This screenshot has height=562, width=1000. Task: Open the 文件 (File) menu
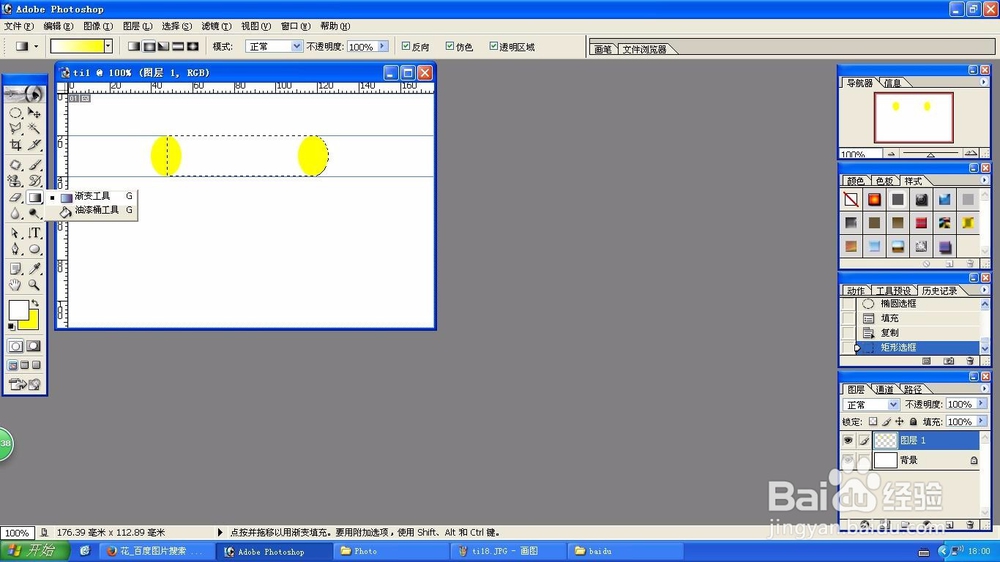(x=18, y=26)
